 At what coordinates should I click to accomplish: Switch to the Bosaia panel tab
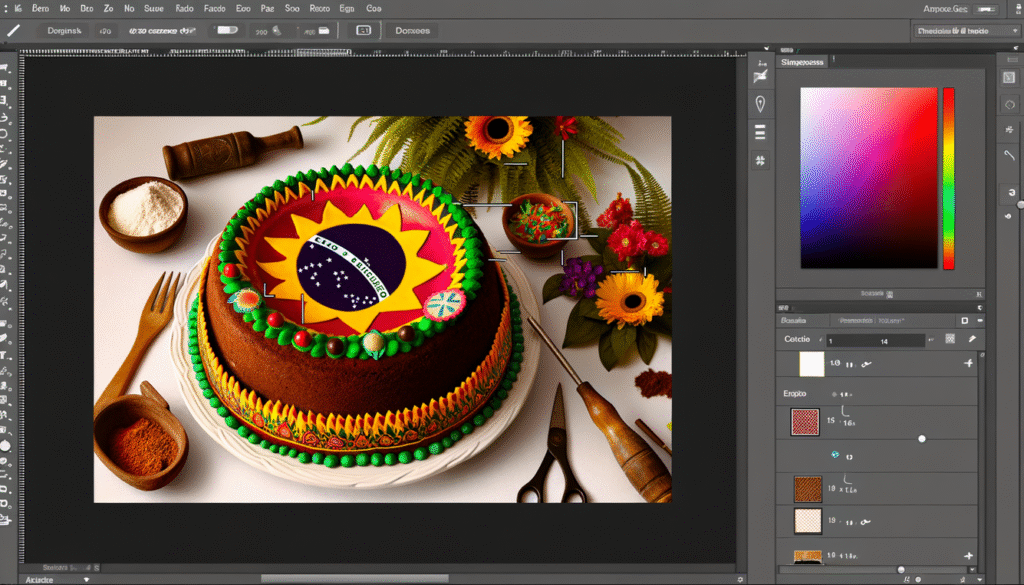click(x=793, y=321)
